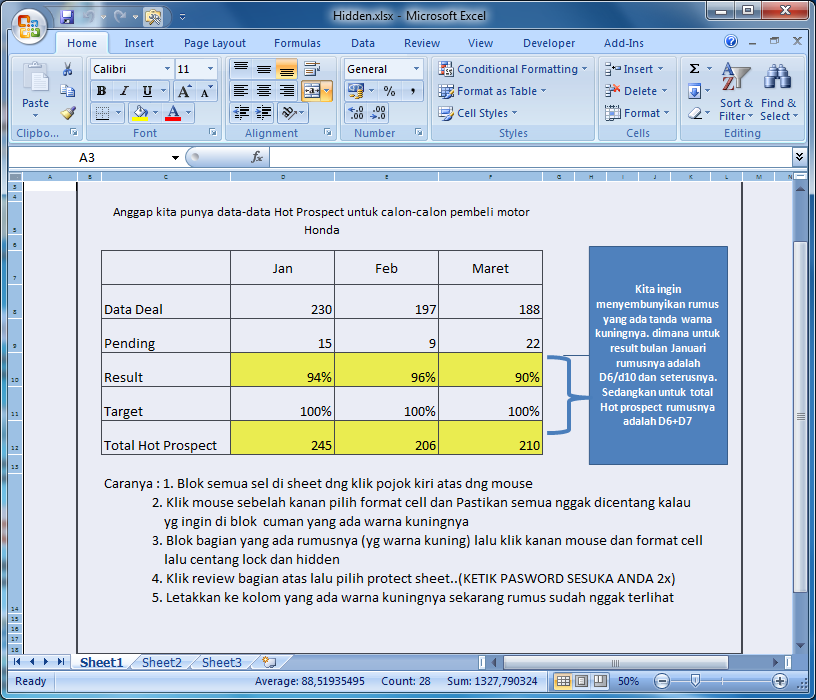Apply comma style format
Viewport: 816px width, 700px height.
pyautogui.click(x=412, y=91)
